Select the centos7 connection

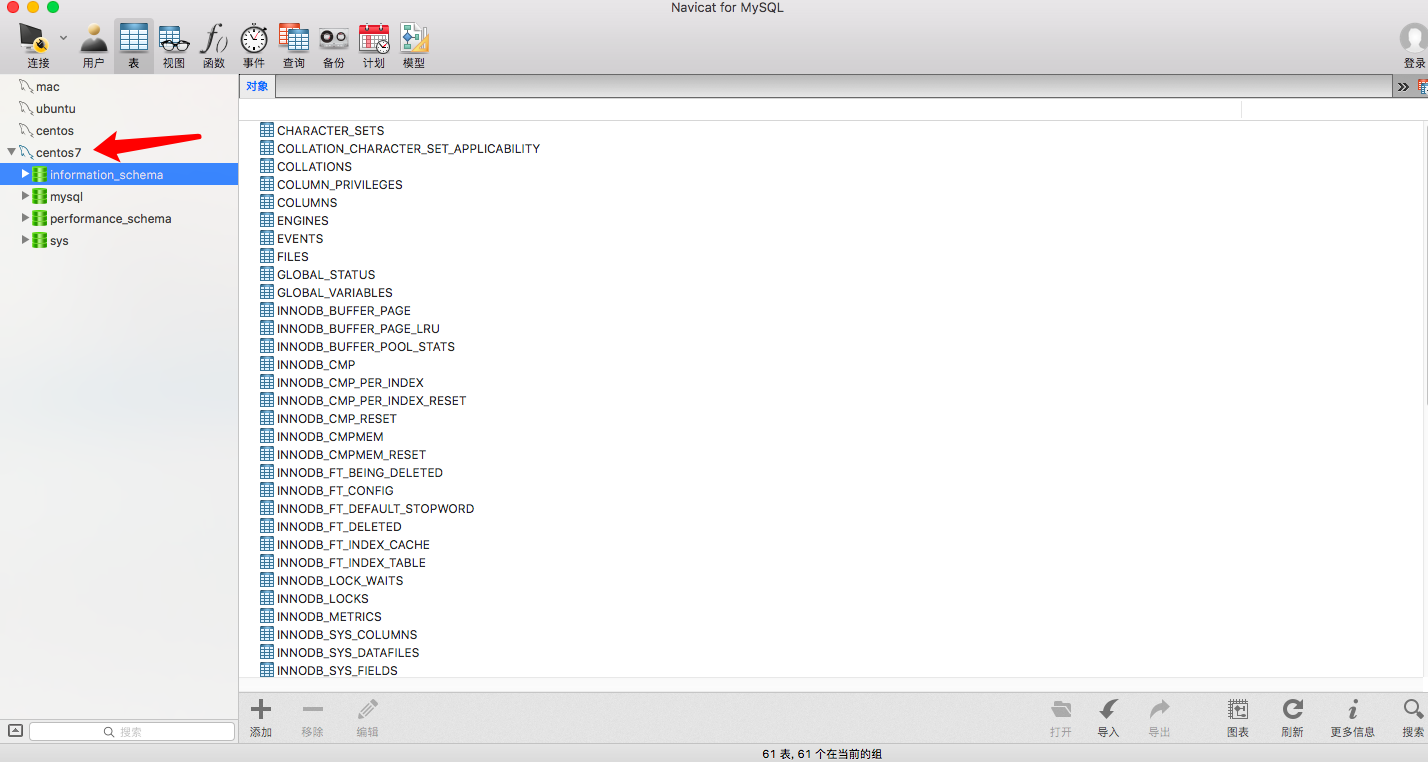tap(58, 153)
